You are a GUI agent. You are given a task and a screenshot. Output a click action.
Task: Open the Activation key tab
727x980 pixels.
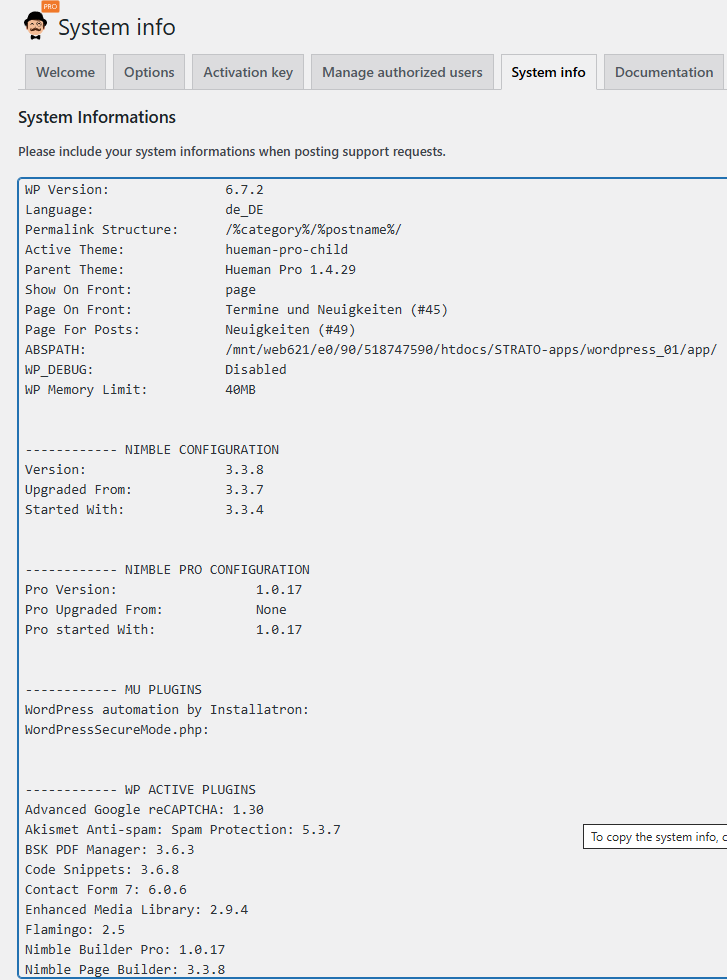click(248, 72)
